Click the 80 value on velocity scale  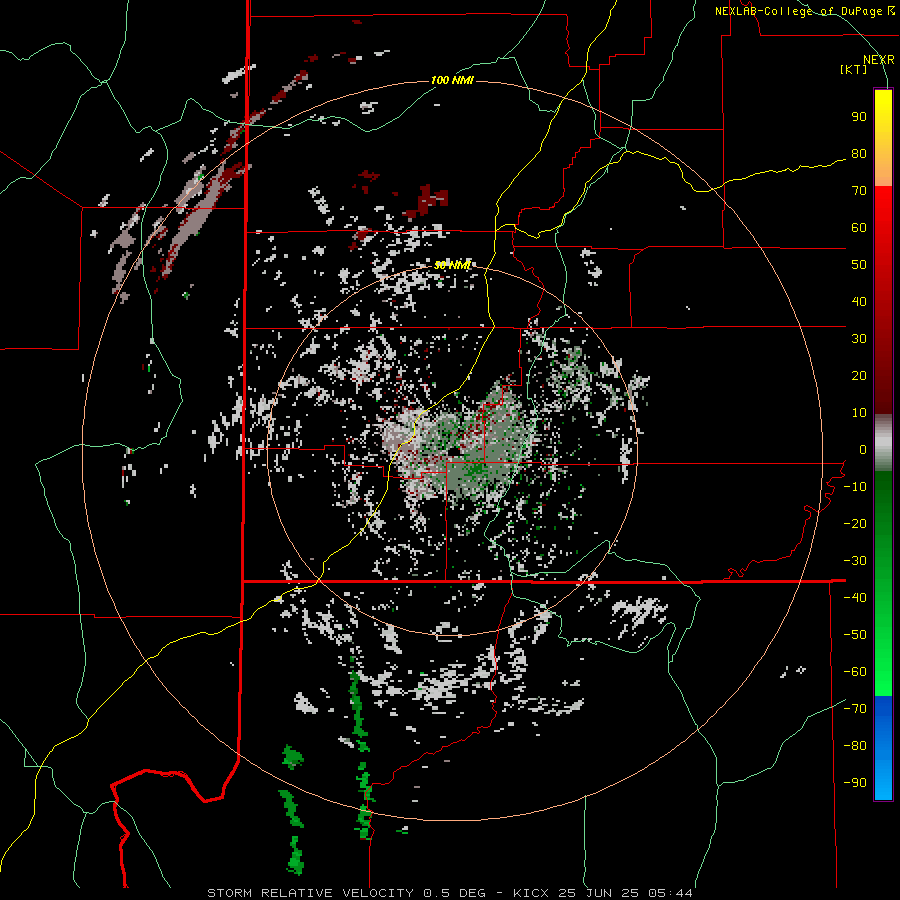coord(859,154)
